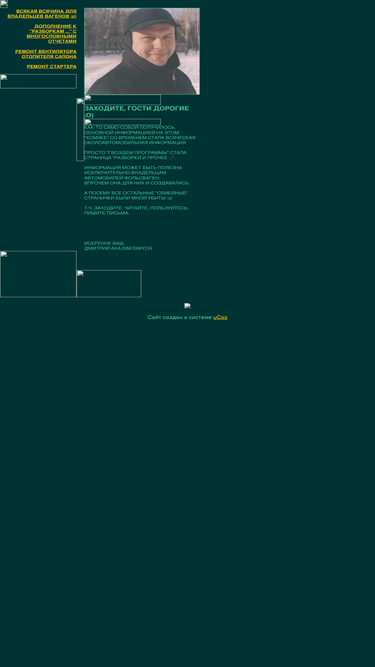Screen dimensions: 375x667
Task: Click broken image placeholder under "Ремонт стартера"
Action: click(x=38, y=82)
